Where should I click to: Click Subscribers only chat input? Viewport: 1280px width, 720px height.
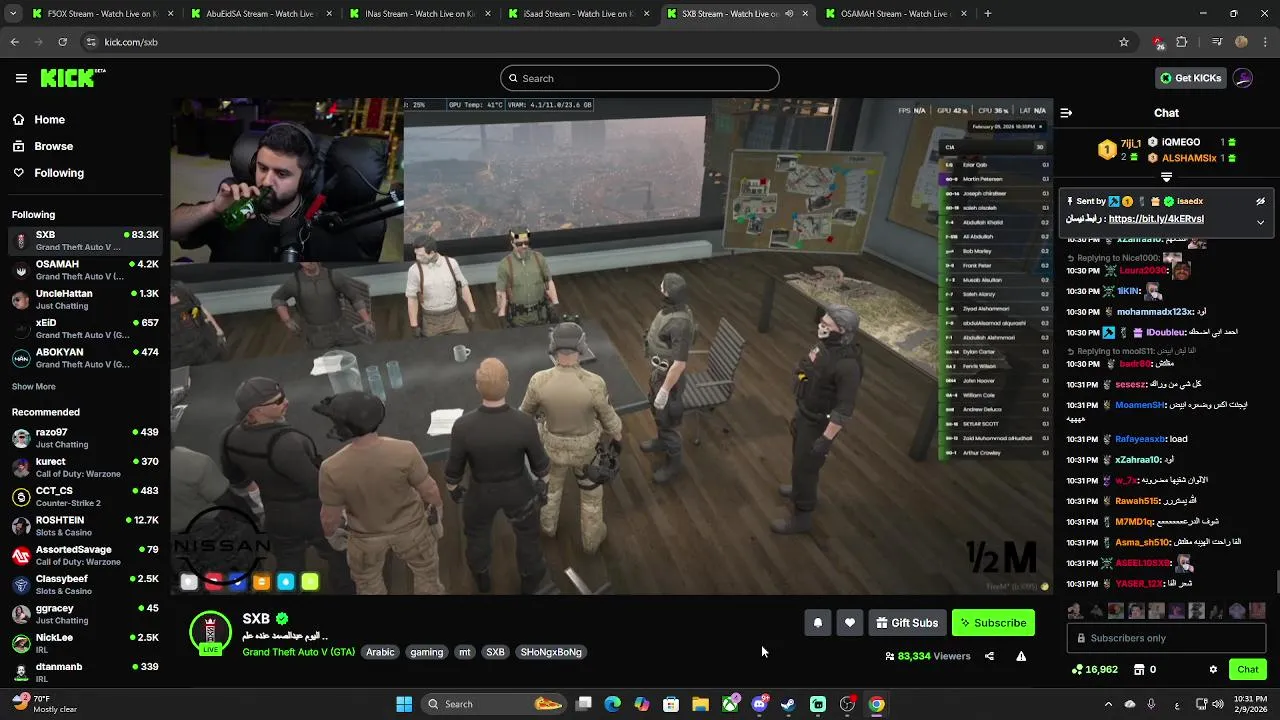1166,638
